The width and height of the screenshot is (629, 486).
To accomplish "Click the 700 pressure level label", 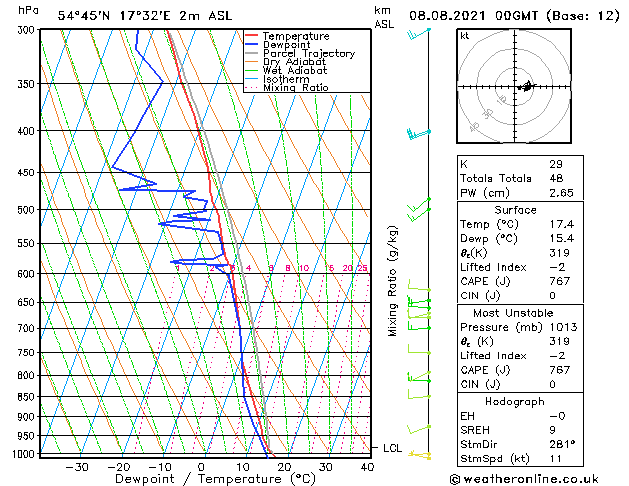I will tap(28, 328).
